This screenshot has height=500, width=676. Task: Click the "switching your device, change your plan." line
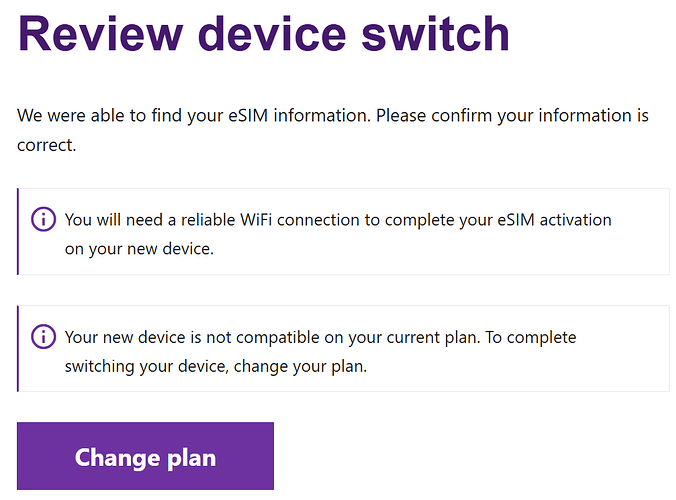click(x=216, y=366)
